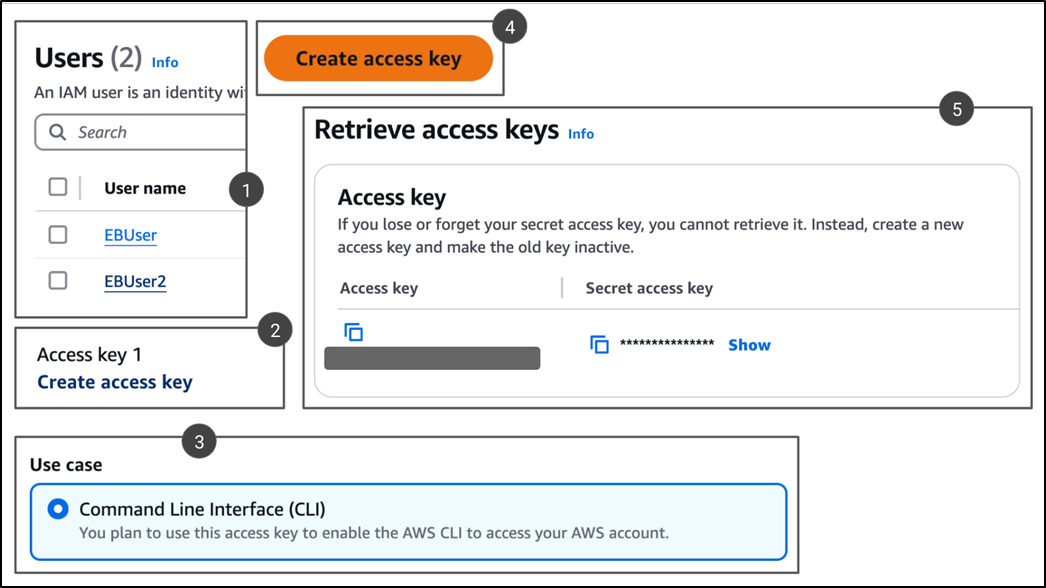Show the hidden secret access key
This screenshot has width=1046, height=588.
pos(749,345)
